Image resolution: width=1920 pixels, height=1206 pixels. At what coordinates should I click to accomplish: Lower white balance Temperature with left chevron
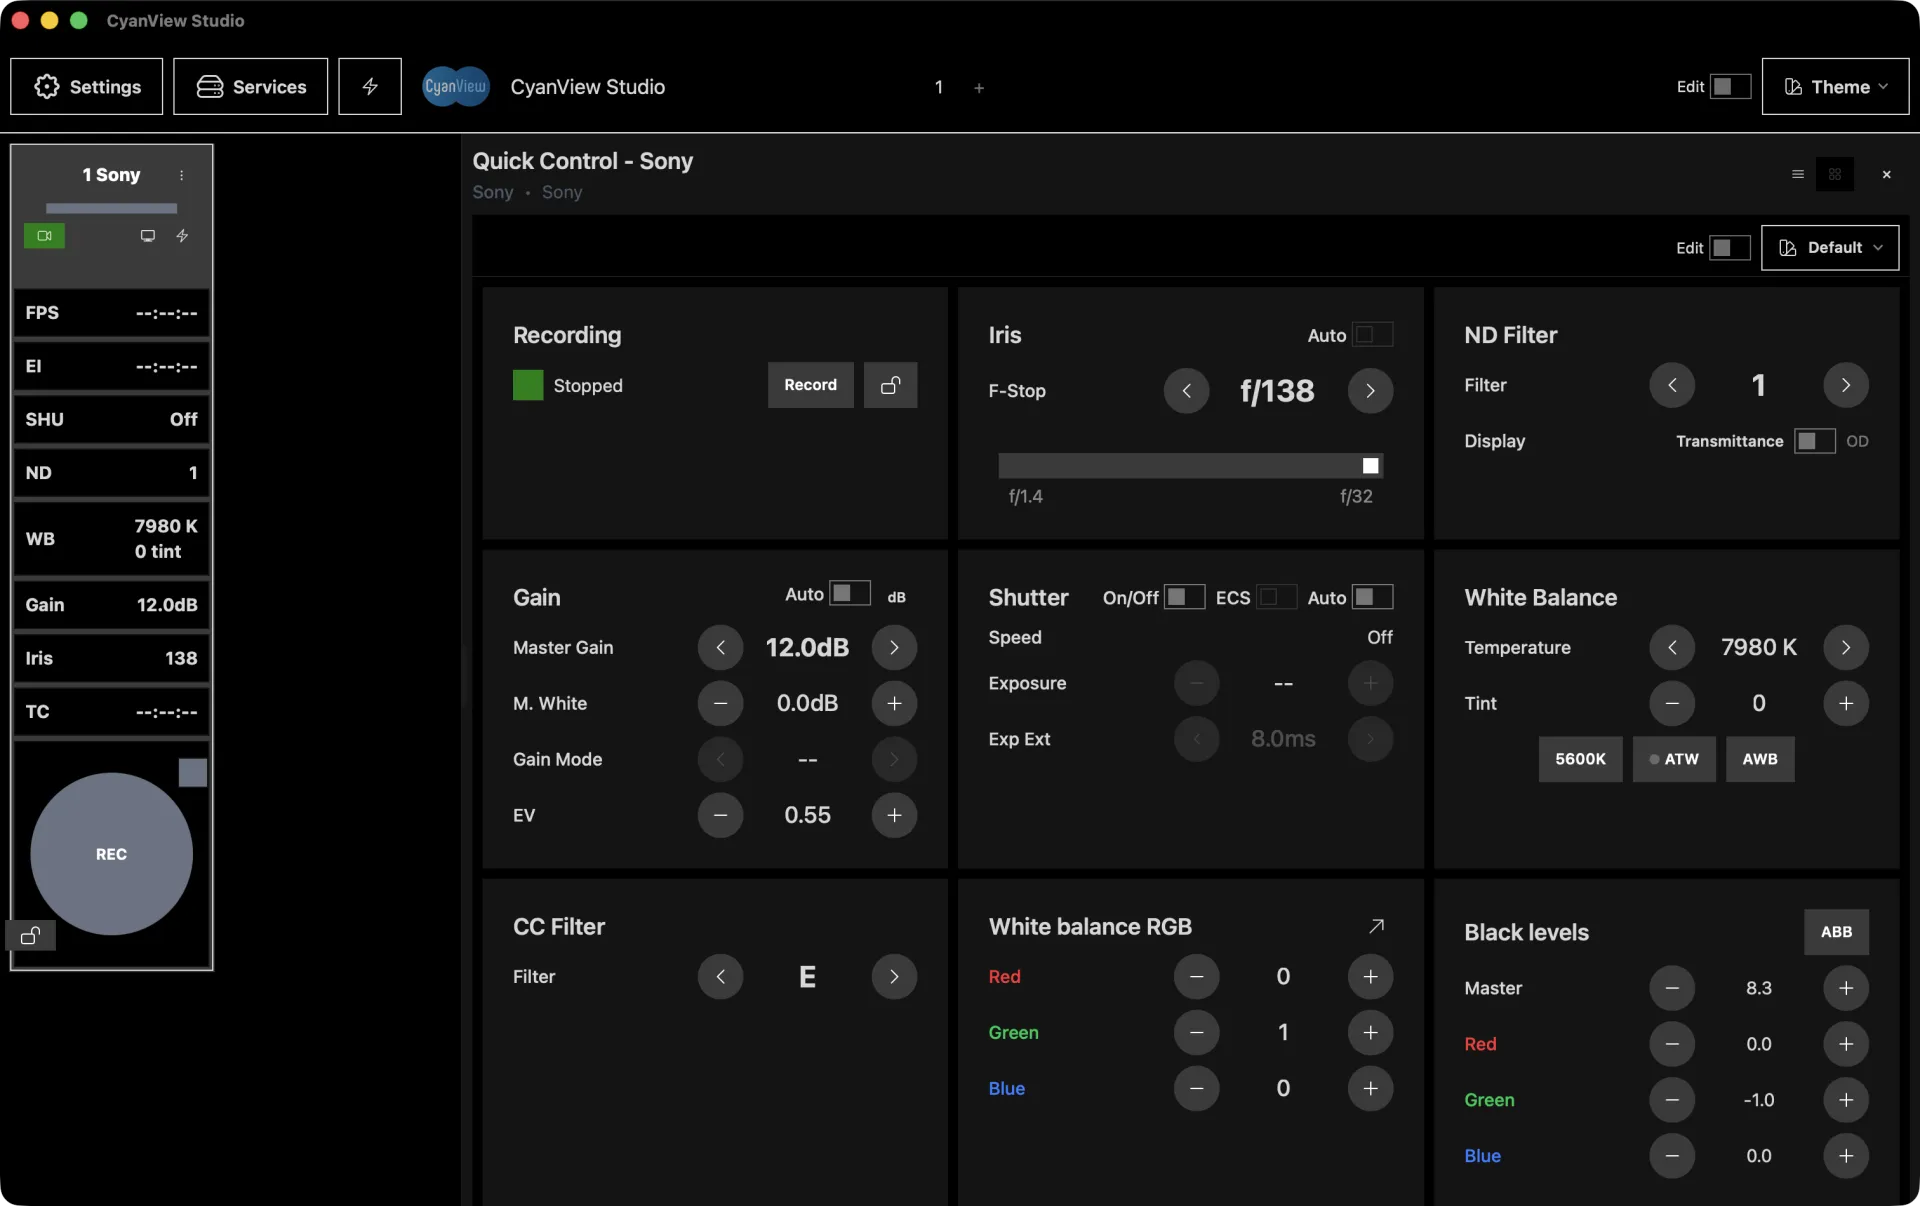[1672, 647]
